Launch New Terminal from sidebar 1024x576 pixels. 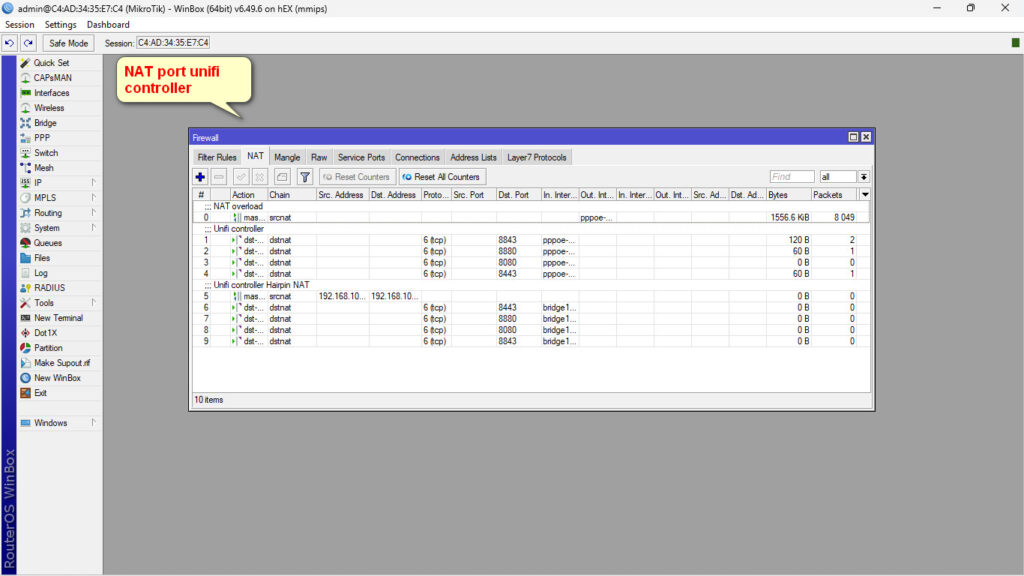[x=58, y=318]
